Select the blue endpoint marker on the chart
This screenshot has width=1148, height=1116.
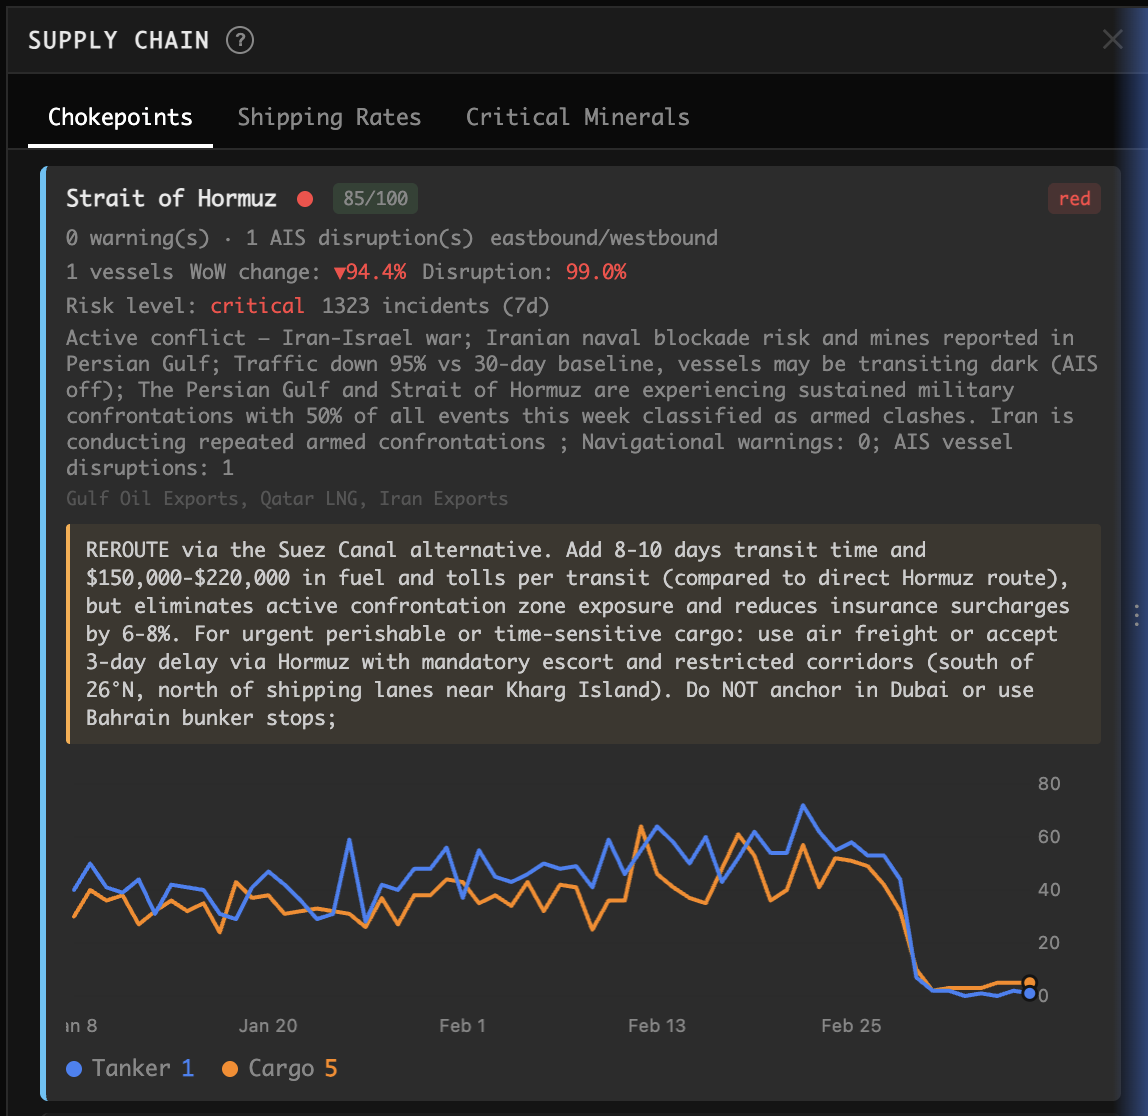point(1028,994)
